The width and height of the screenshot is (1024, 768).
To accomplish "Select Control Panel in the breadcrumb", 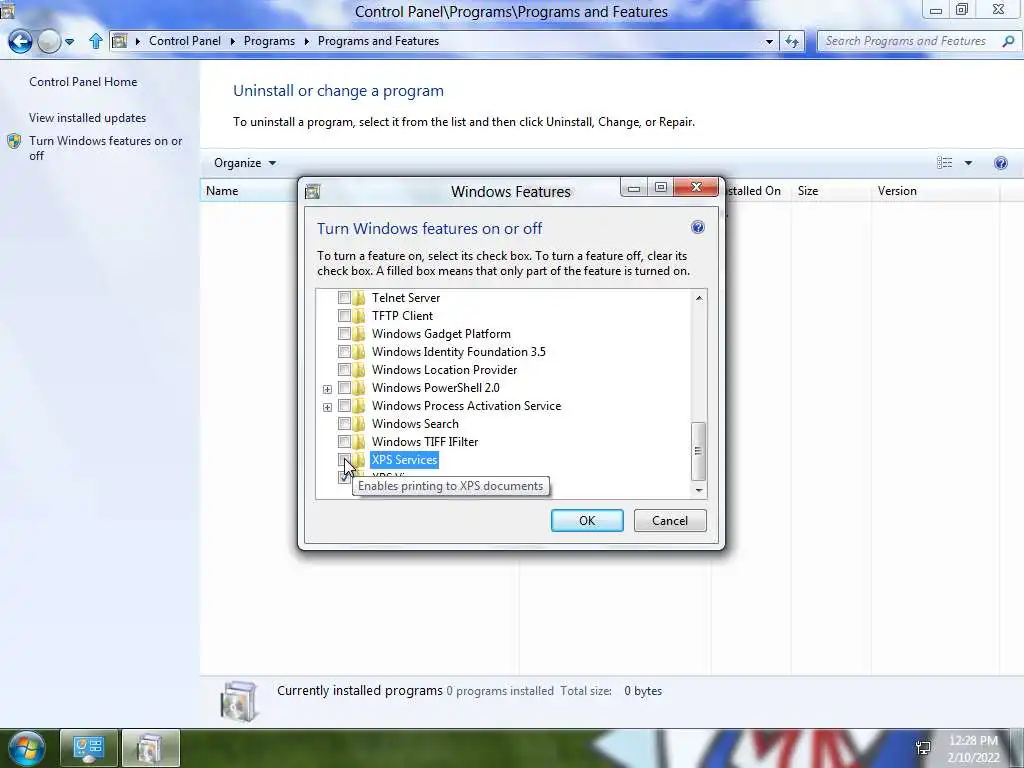I will coord(185,40).
